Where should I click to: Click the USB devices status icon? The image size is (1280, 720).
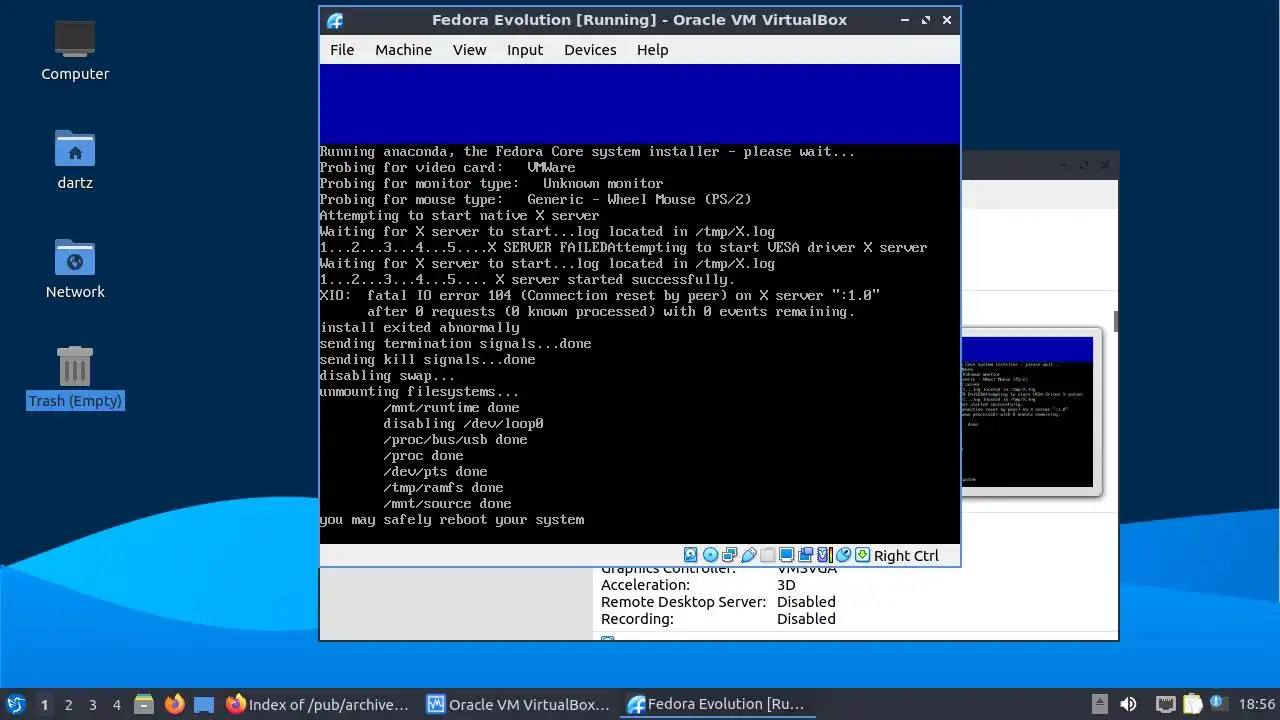(749, 555)
